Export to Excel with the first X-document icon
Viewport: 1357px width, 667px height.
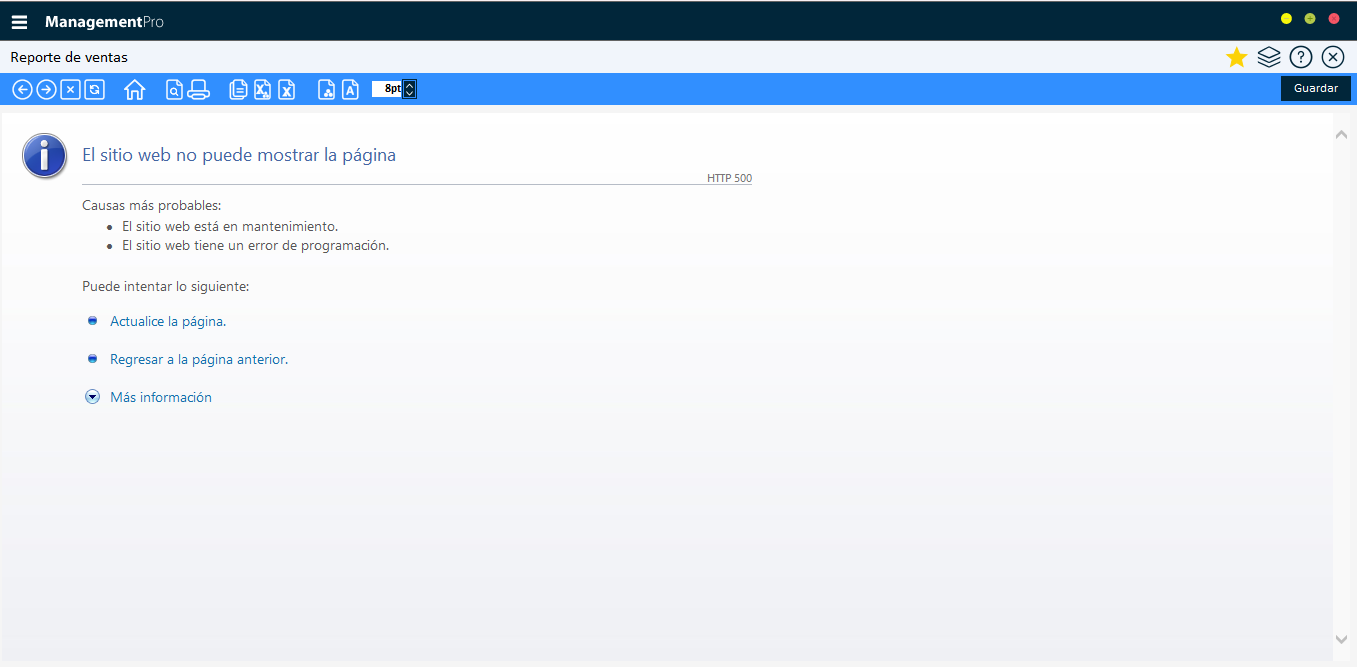tap(262, 90)
